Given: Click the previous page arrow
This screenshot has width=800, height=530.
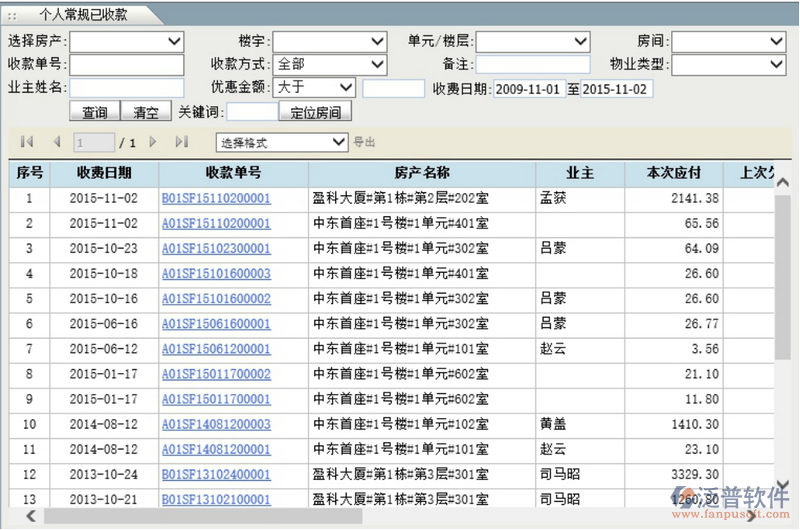Looking at the screenshot, I should click(57, 143).
